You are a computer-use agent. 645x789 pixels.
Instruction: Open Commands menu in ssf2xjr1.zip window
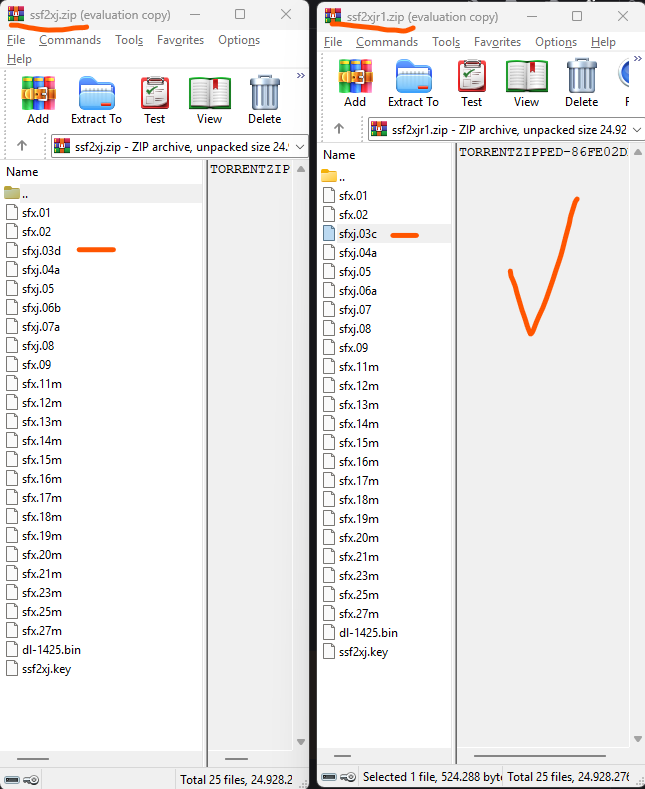387,42
